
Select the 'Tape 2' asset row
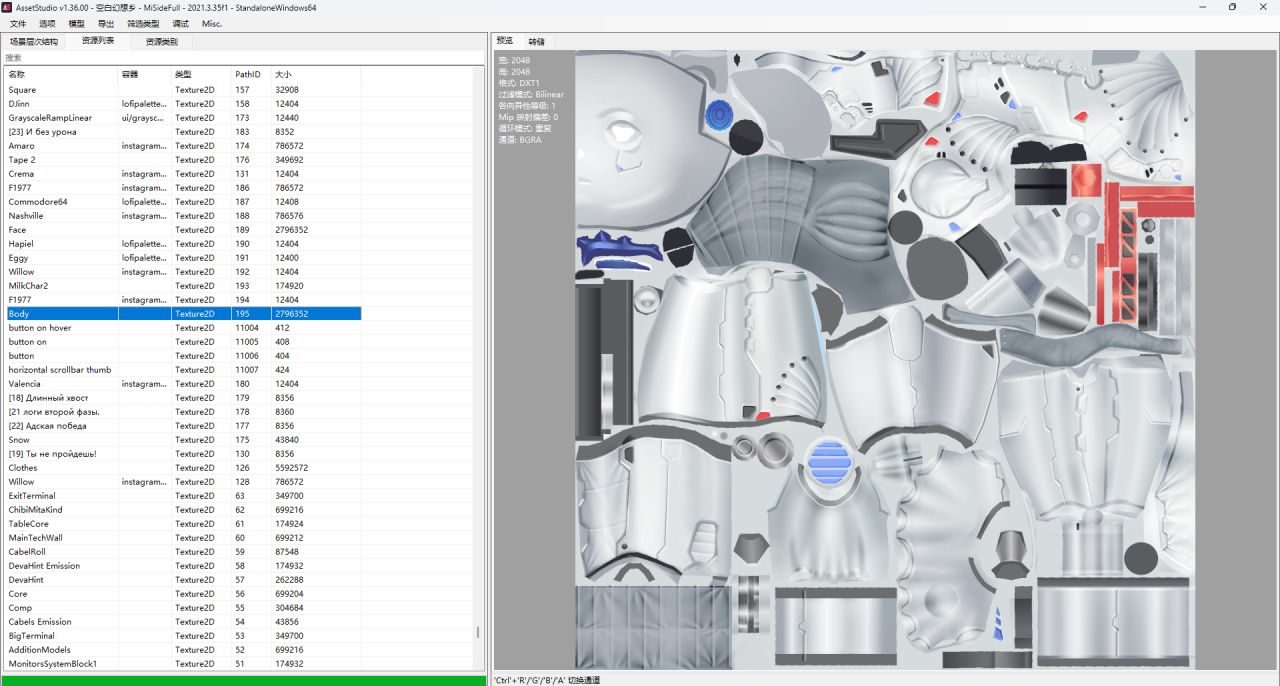pos(183,160)
